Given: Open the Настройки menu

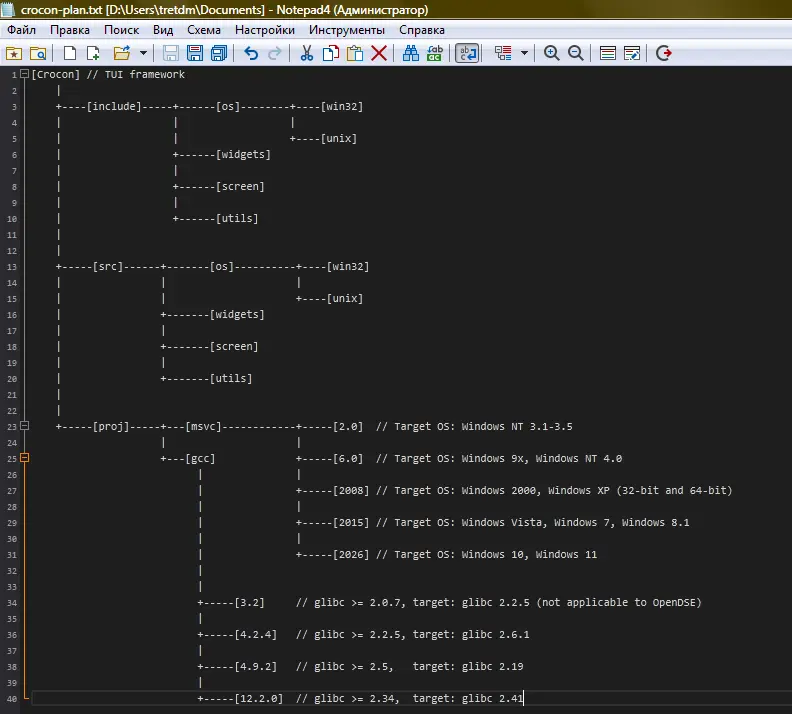Looking at the screenshot, I should tap(265, 30).
